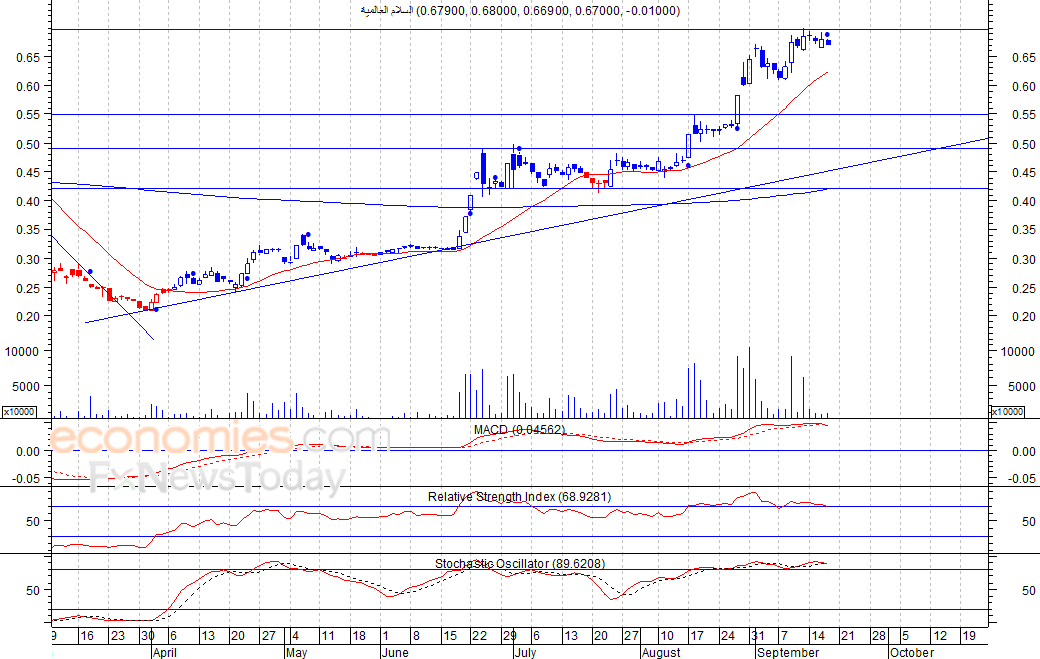Screen dimensions: 1040x659
Task: Click date label 16 on the time axis
Action: (x=86, y=636)
